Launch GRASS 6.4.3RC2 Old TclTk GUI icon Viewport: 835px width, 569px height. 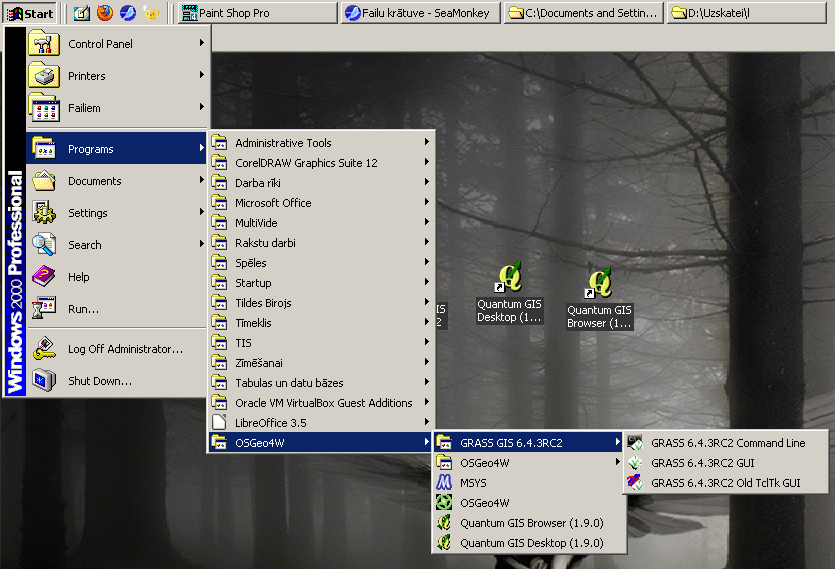[635, 483]
